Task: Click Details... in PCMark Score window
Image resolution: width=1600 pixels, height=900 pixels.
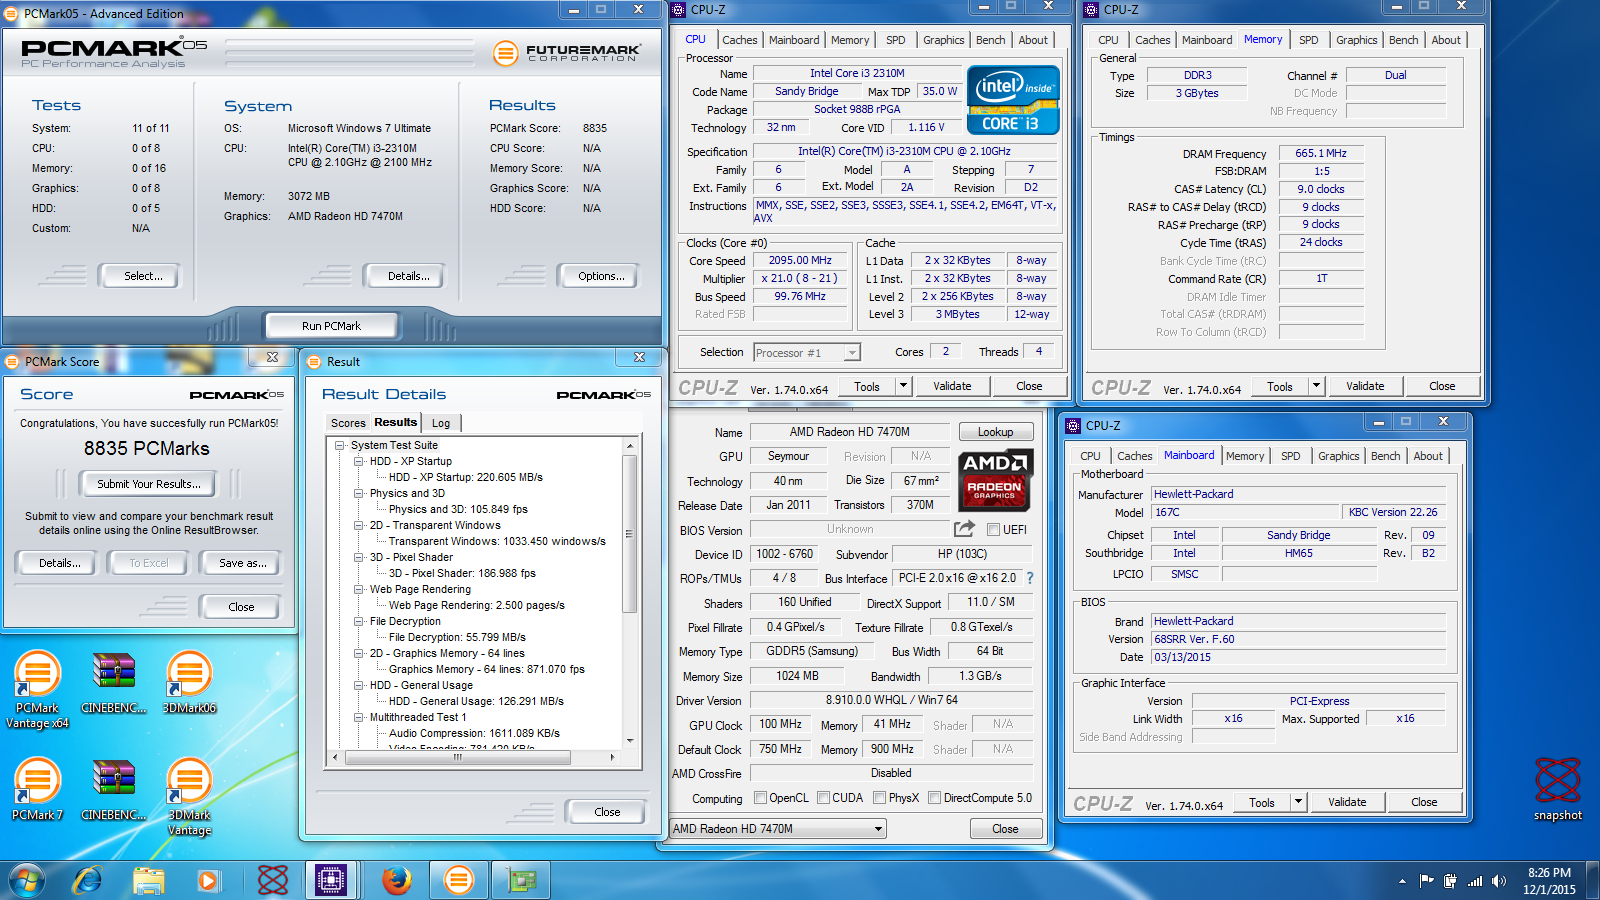Action: click(60, 563)
